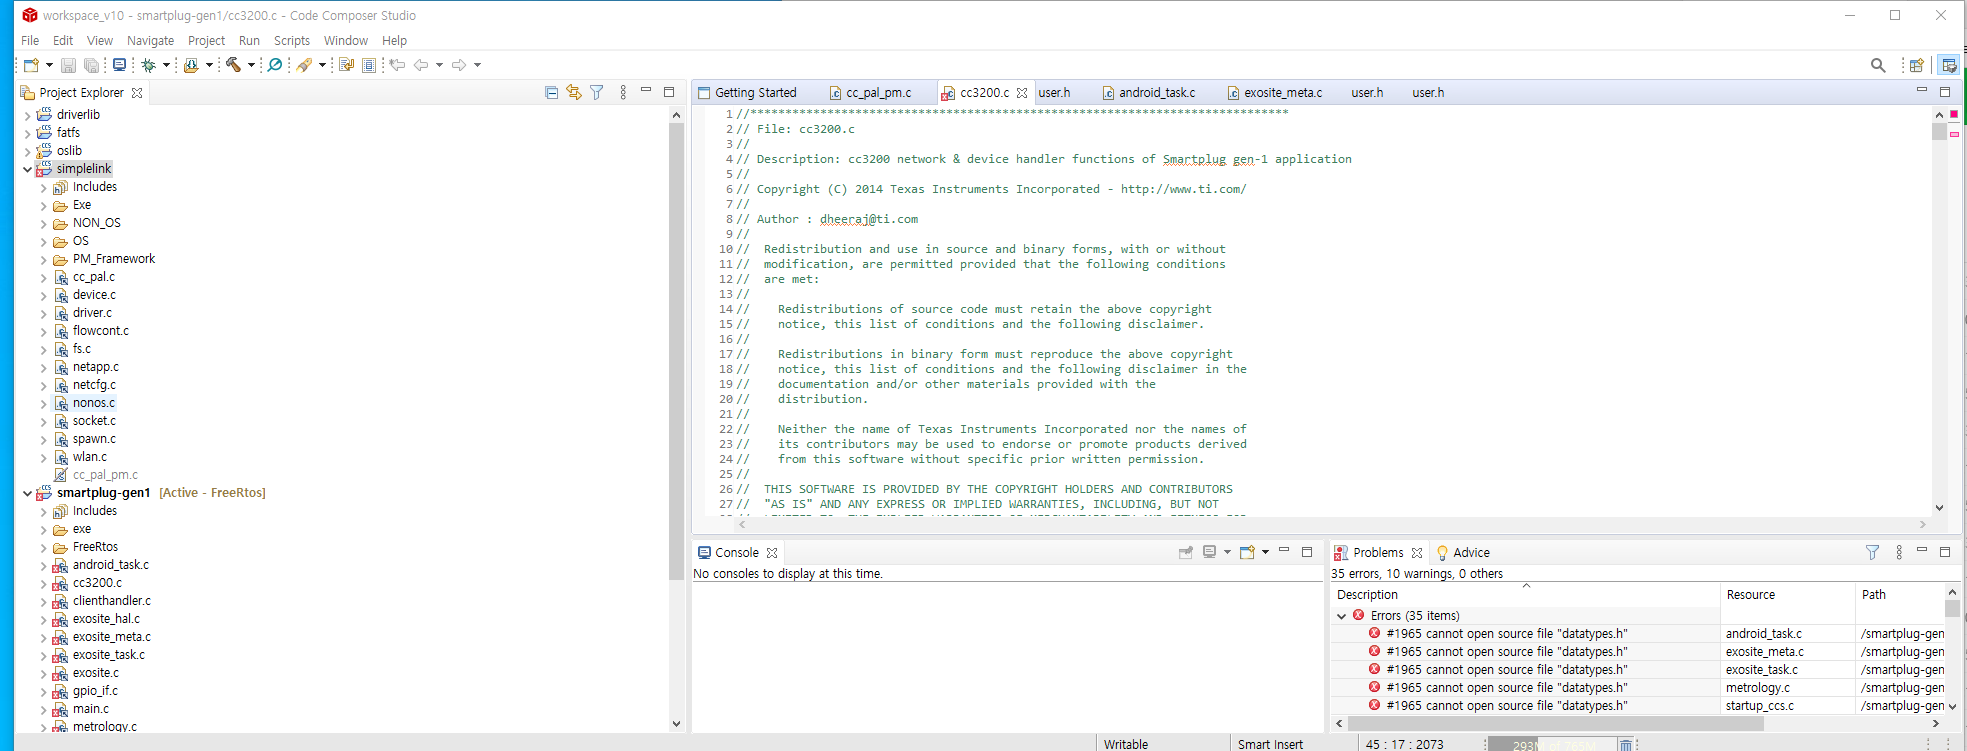1967x751 pixels.
Task: Click the Save icon in the toolbar
Action: pyautogui.click(x=68, y=65)
